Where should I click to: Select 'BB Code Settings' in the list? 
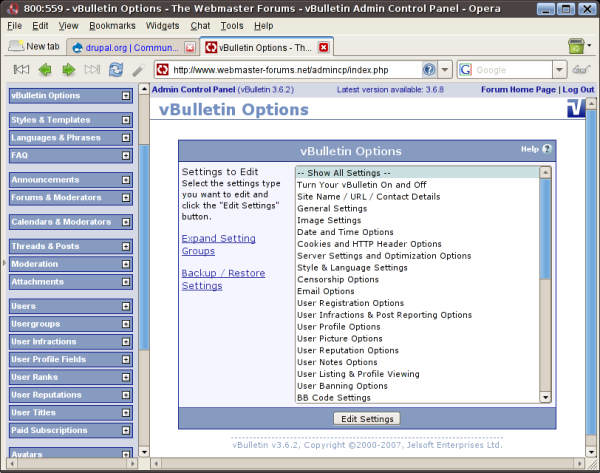click(417, 398)
